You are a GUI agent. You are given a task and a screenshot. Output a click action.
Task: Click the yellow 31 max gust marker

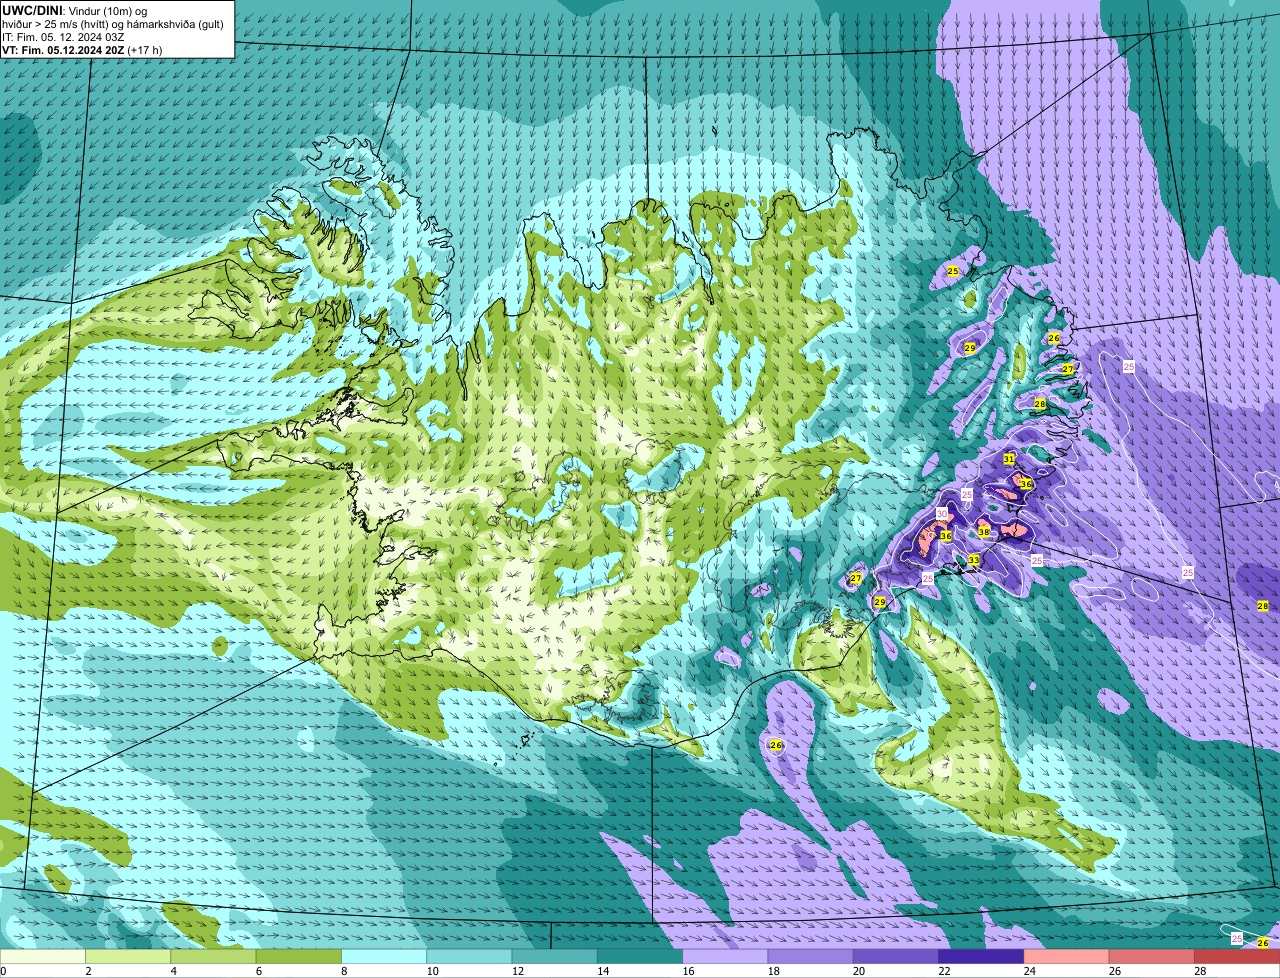pyautogui.click(x=1009, y=459)
